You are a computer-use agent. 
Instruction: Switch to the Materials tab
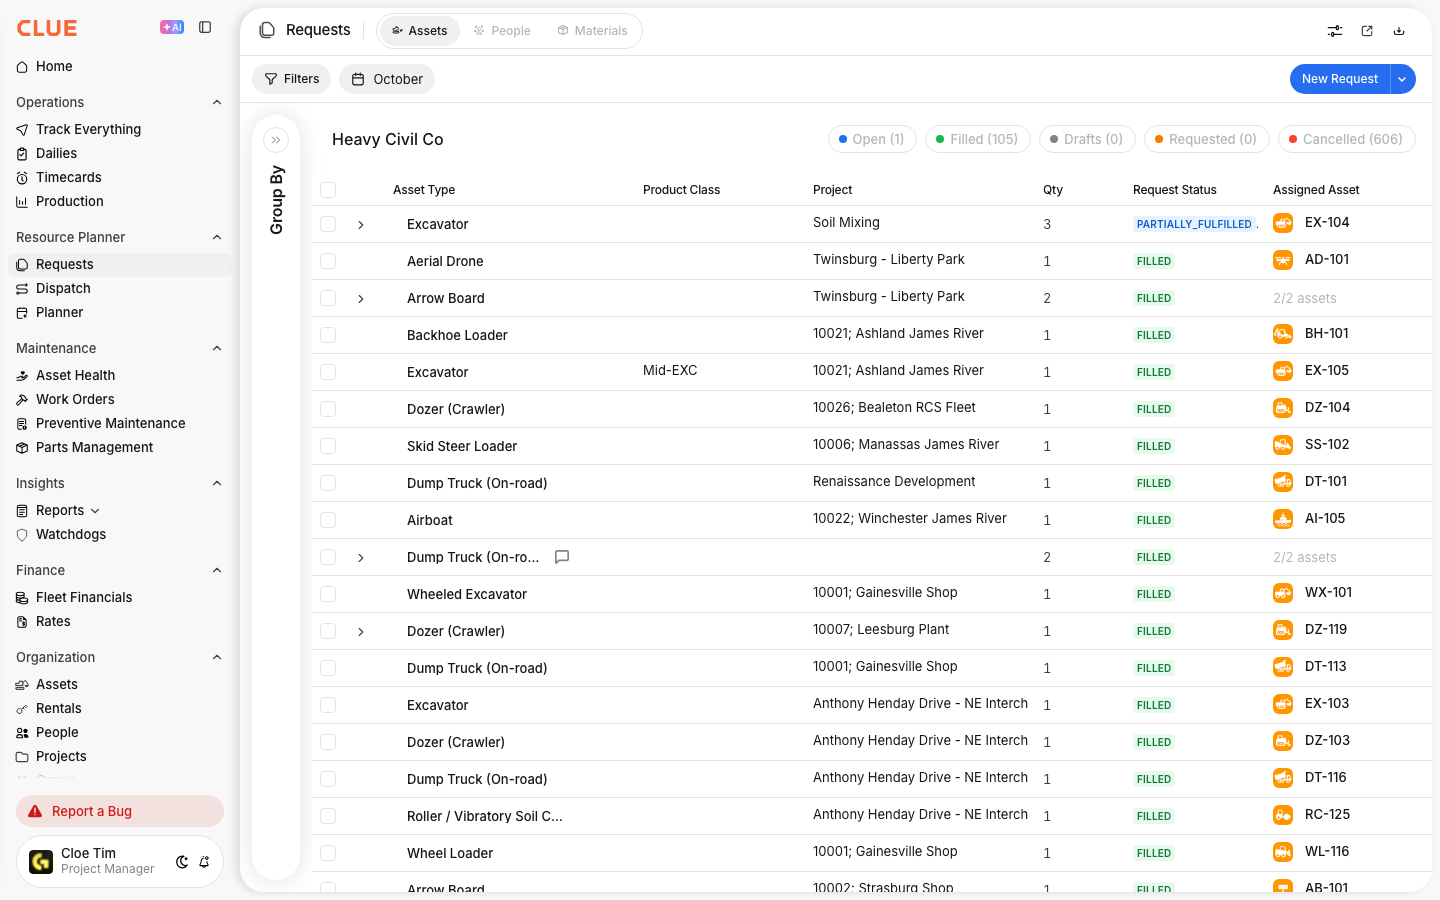(x=592, y=31)
